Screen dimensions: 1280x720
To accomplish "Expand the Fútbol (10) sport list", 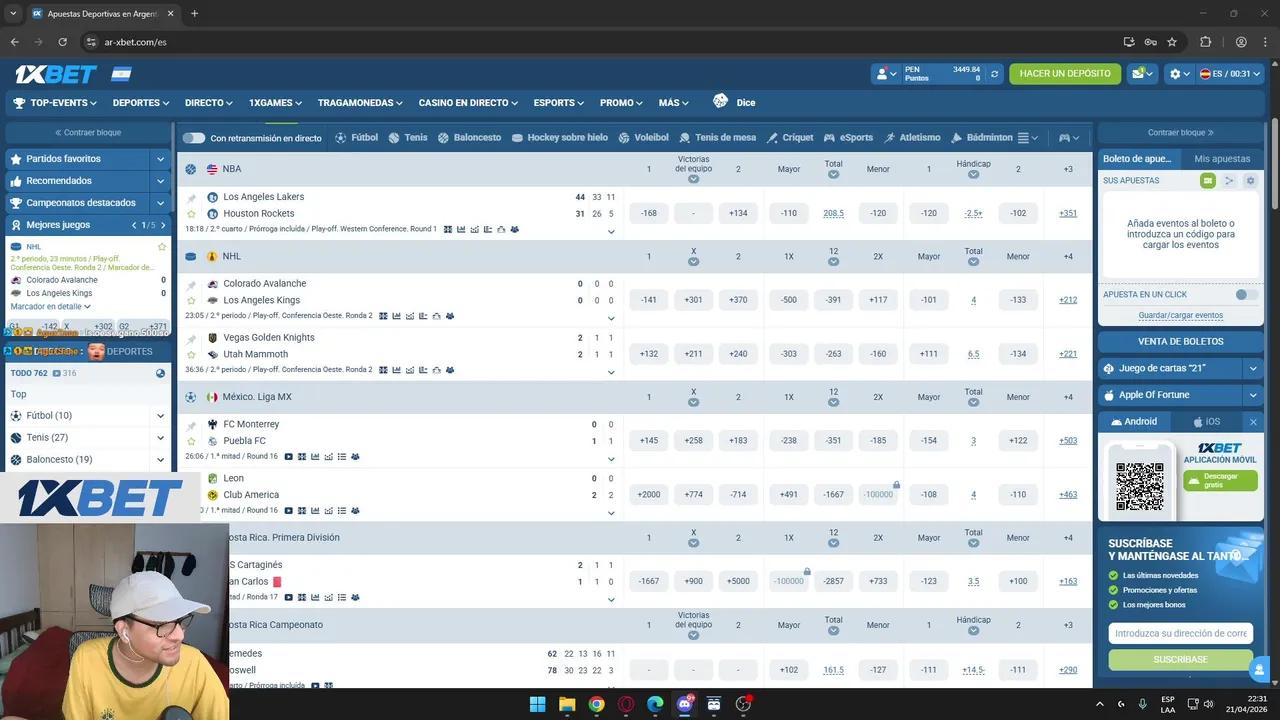I will 160,416.
